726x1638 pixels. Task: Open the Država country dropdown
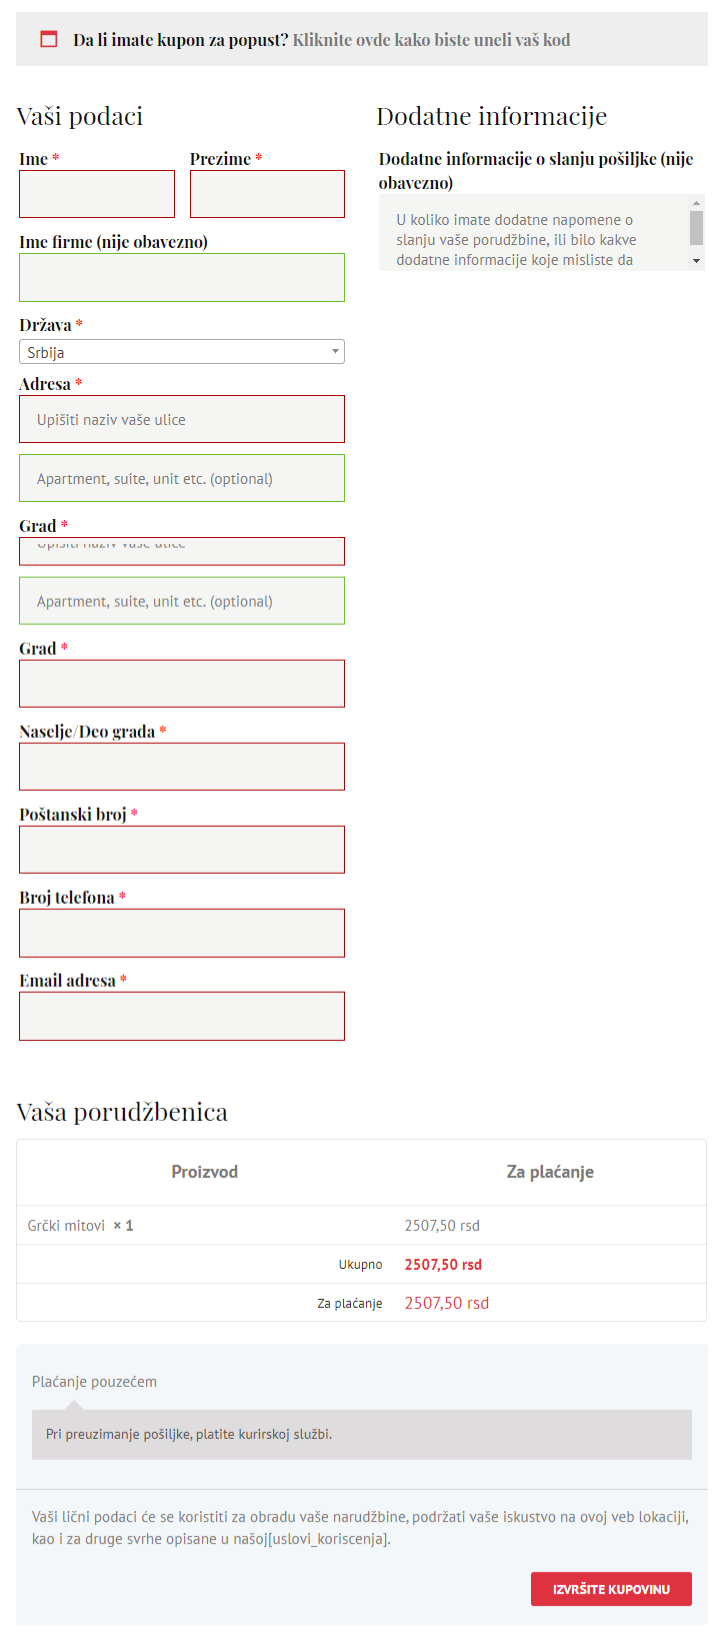pos(175,352)
